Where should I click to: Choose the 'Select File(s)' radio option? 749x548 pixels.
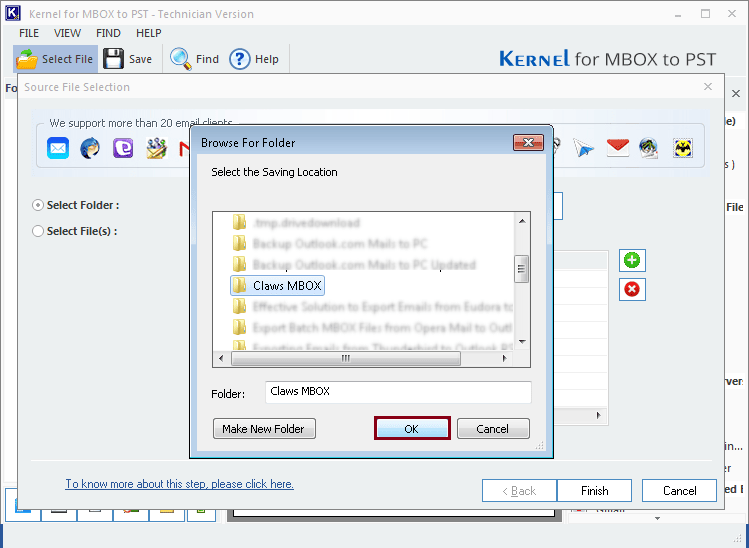(x=38, y=231)
